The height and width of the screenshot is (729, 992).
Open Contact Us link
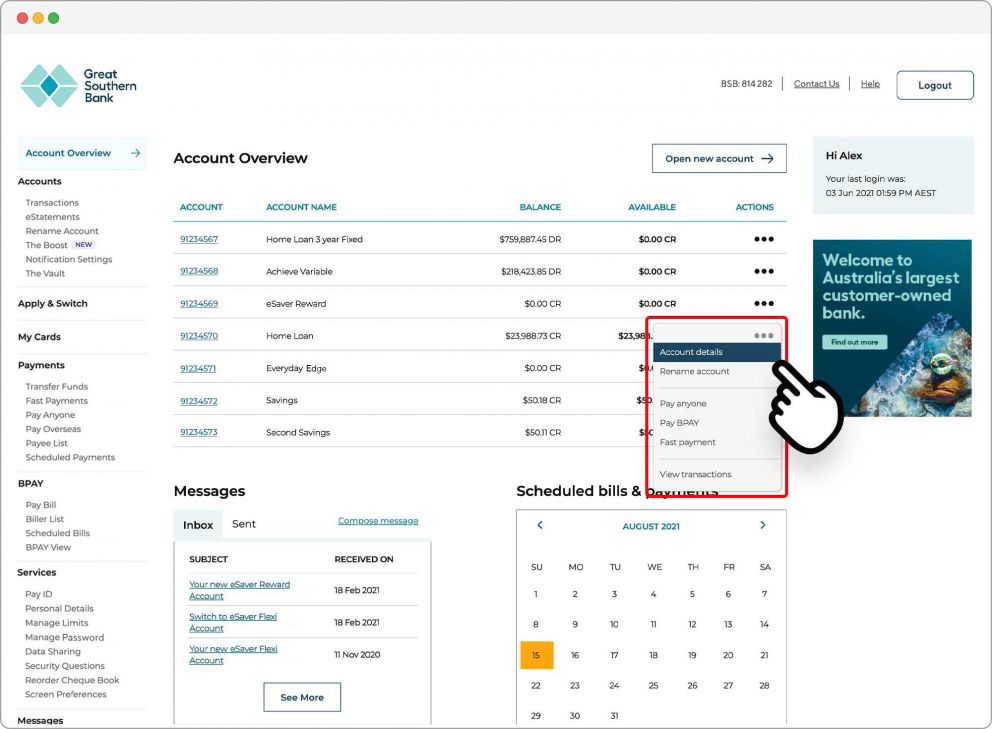817,84
